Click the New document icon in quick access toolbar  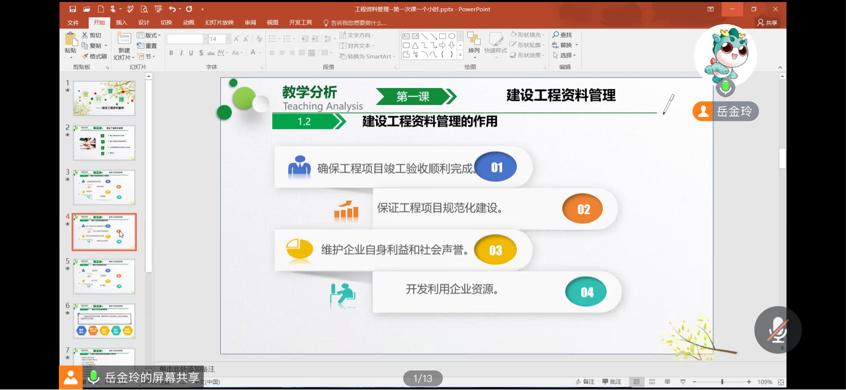(100, 9)
